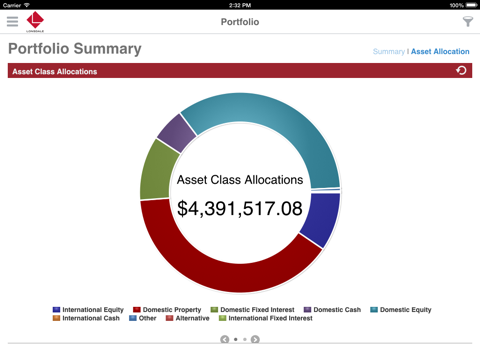Tap the 2:32 PM status bar clock
Image resolution: width=480 pixels, height=360 pixels.
click(240, 5)
